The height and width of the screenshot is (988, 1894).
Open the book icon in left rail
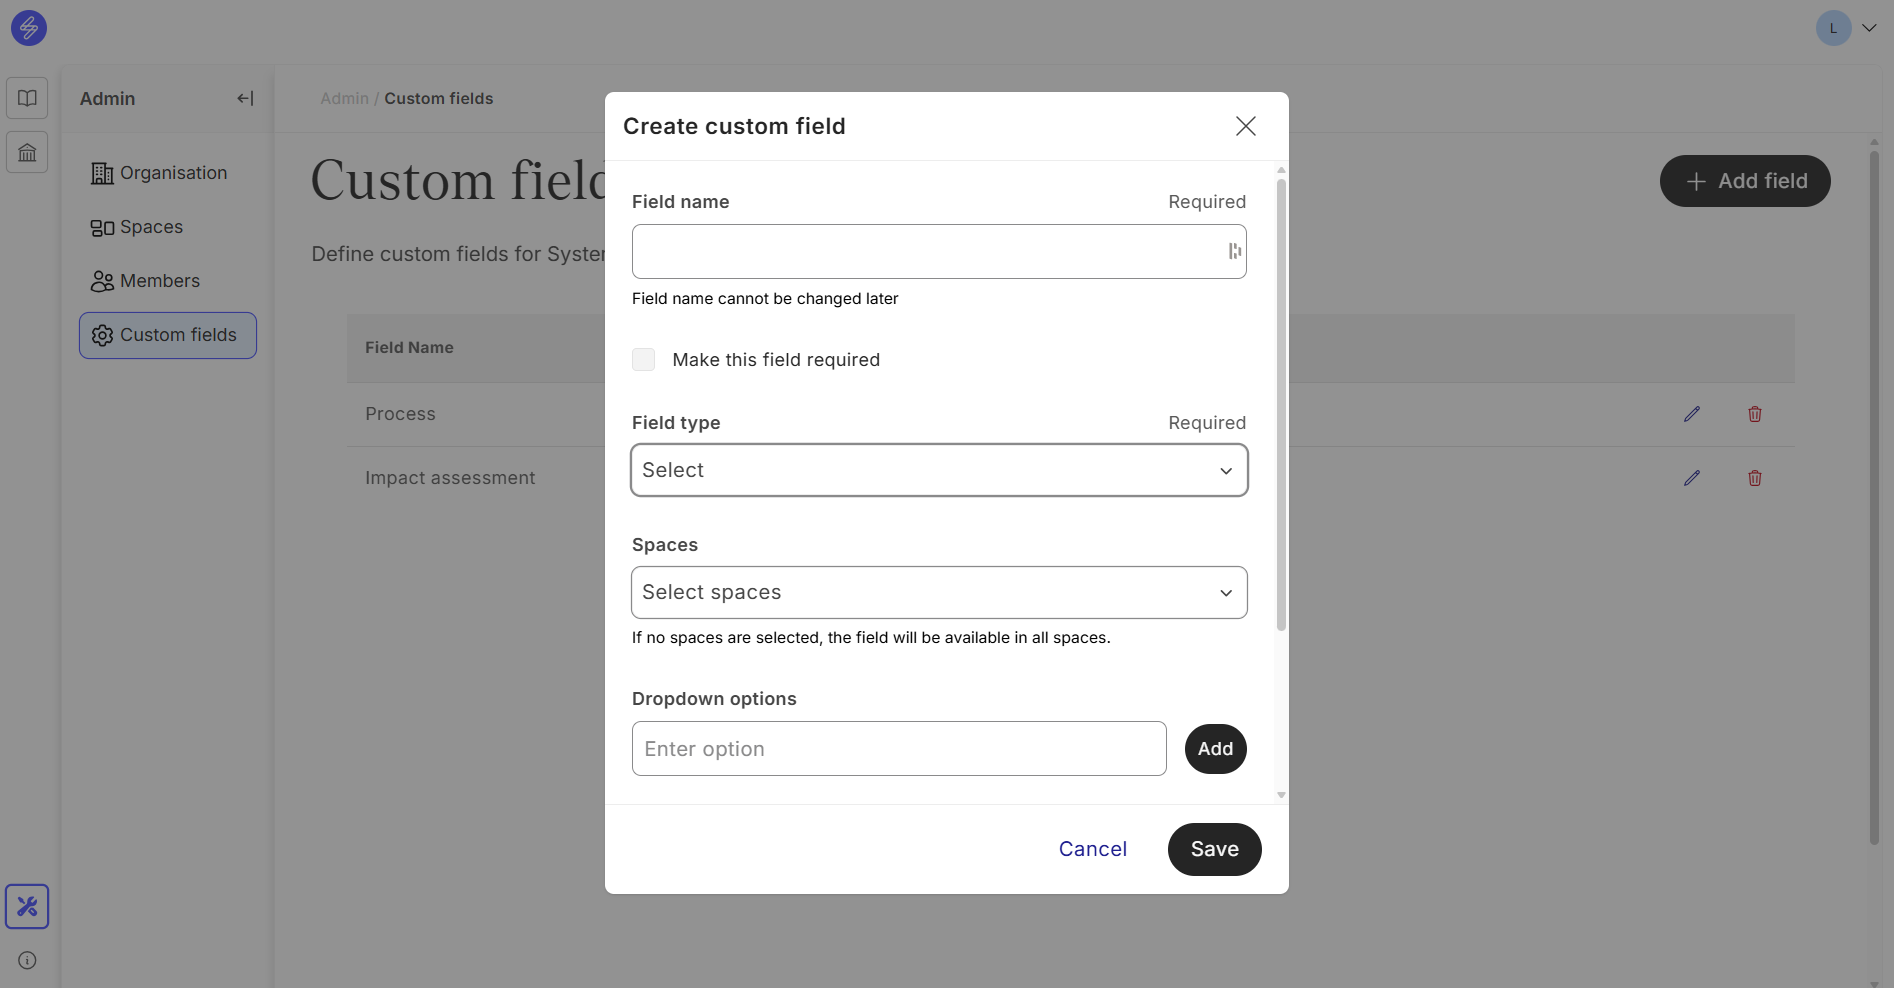coord(27,98)
